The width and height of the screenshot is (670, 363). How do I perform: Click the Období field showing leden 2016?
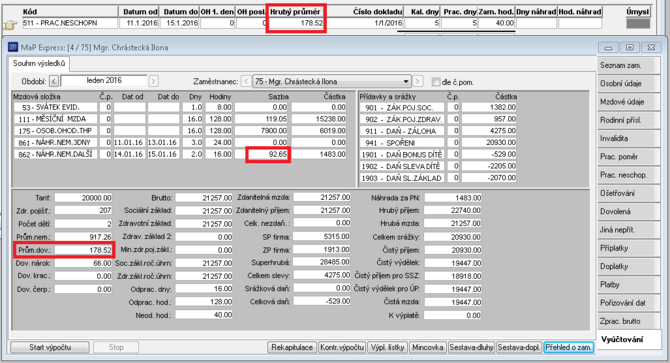point(104,81)
